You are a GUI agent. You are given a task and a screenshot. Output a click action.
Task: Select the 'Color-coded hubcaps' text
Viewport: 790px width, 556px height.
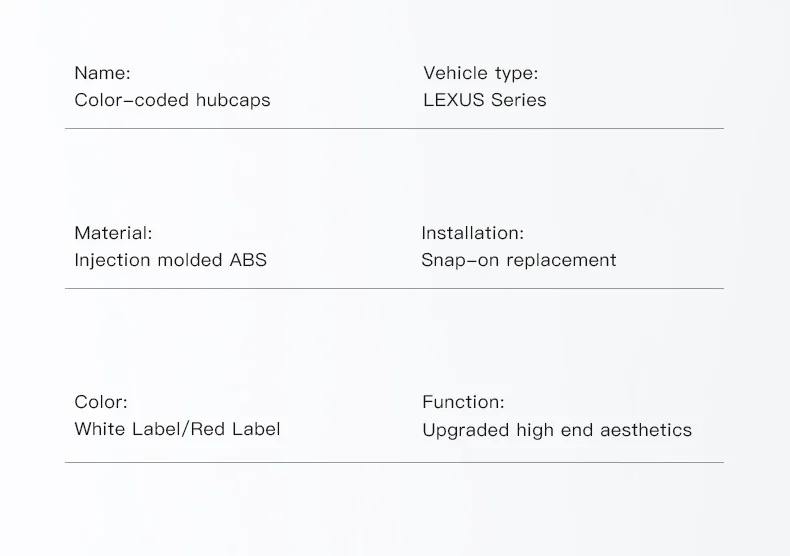(x=172, y=100)
